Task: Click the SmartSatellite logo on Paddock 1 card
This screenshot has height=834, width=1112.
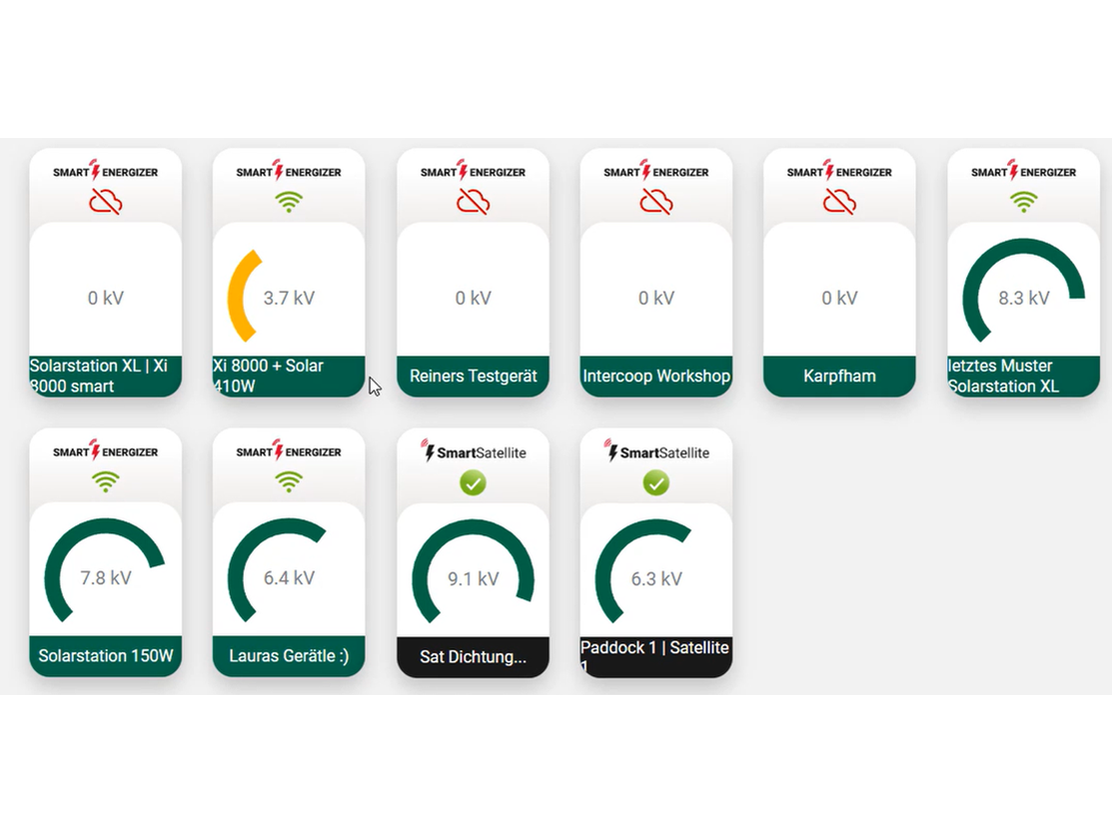Action: coord(656,452)
